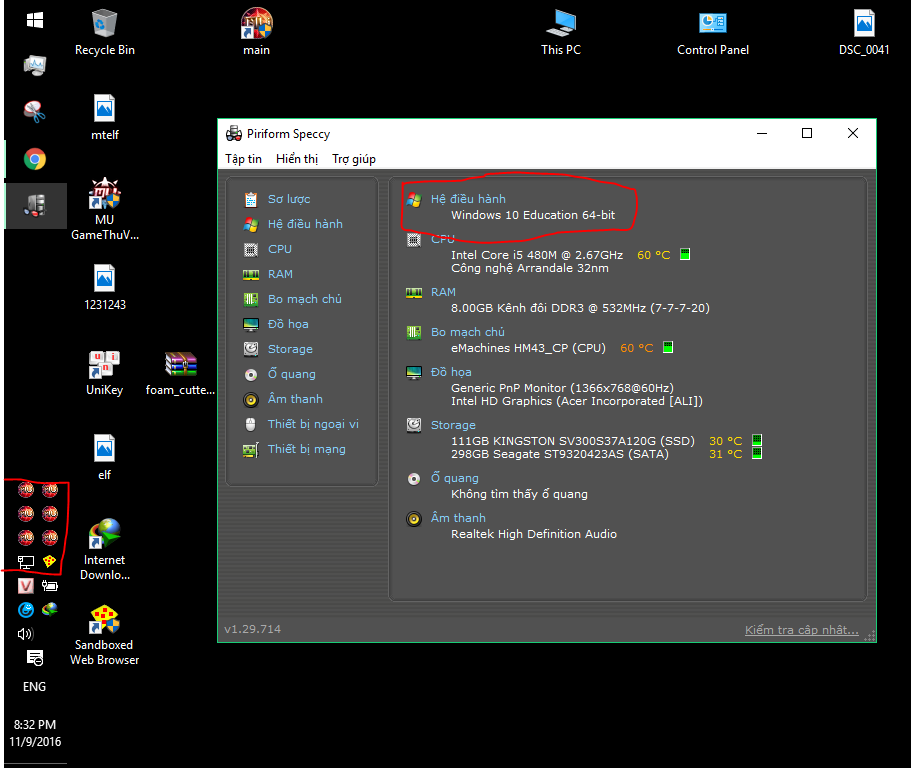The height and width of the screenshot is (768, 911).
Task: Open the Windows Start button
Action: [x=35, y=21]
